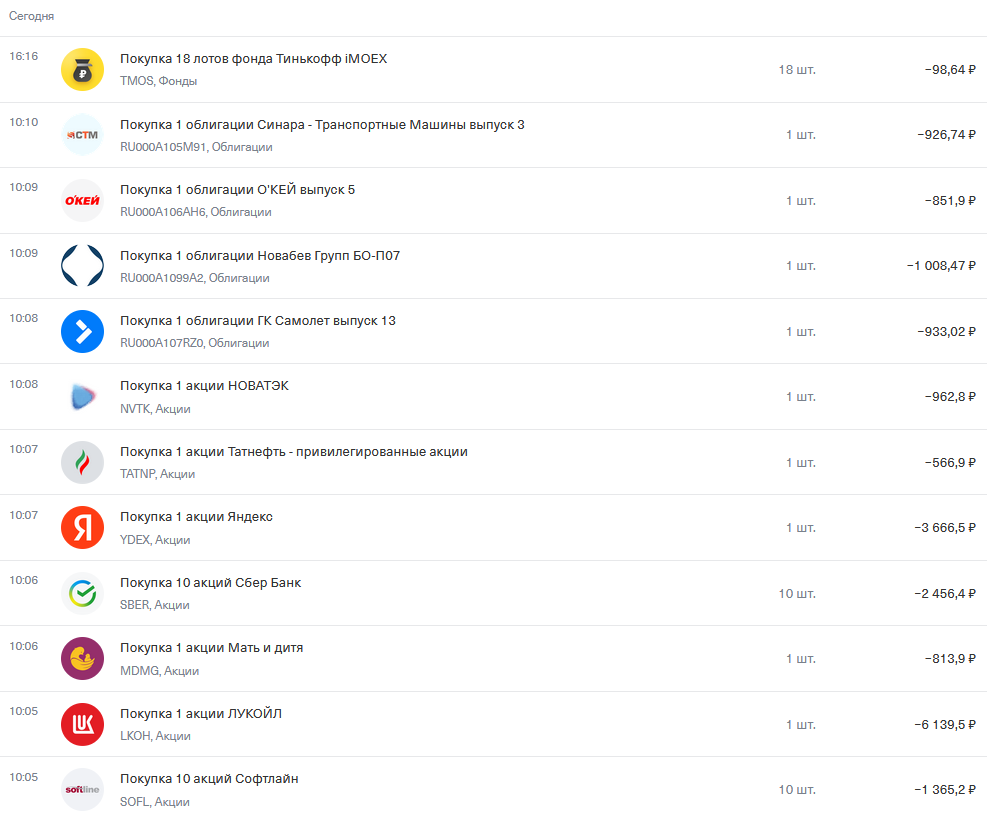Open 'Покупка 10 акций Сбер Банк' title

[x=210, y=583]
